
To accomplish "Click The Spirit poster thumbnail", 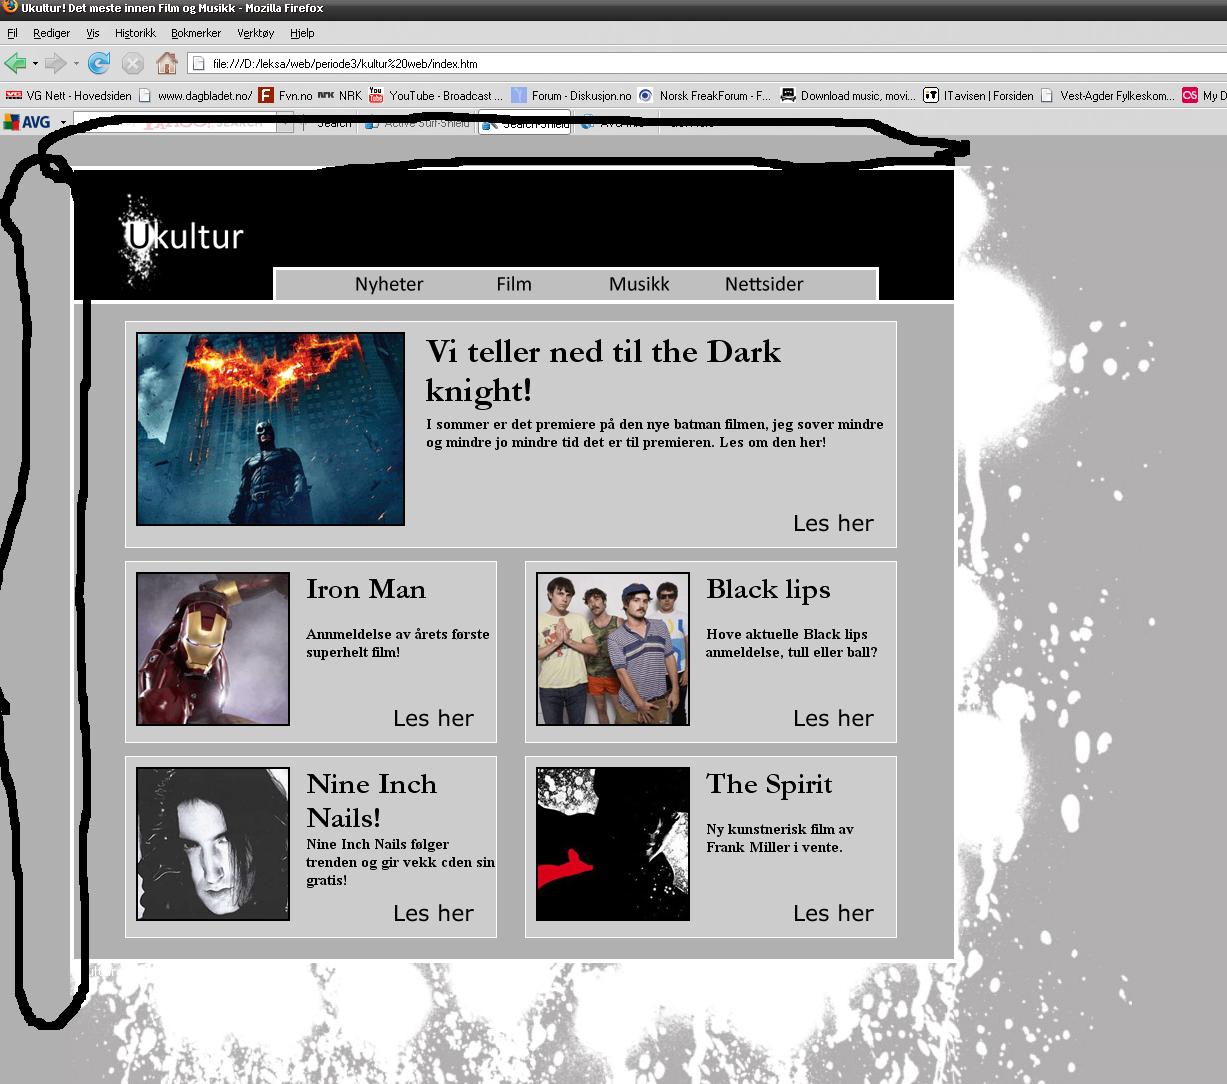I will pos(613,844).
